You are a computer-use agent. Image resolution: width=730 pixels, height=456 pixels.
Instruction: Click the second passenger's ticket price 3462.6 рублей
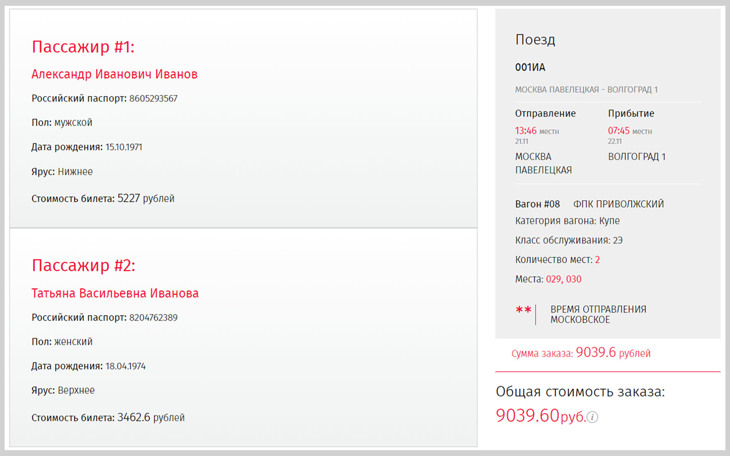point(151,417)
